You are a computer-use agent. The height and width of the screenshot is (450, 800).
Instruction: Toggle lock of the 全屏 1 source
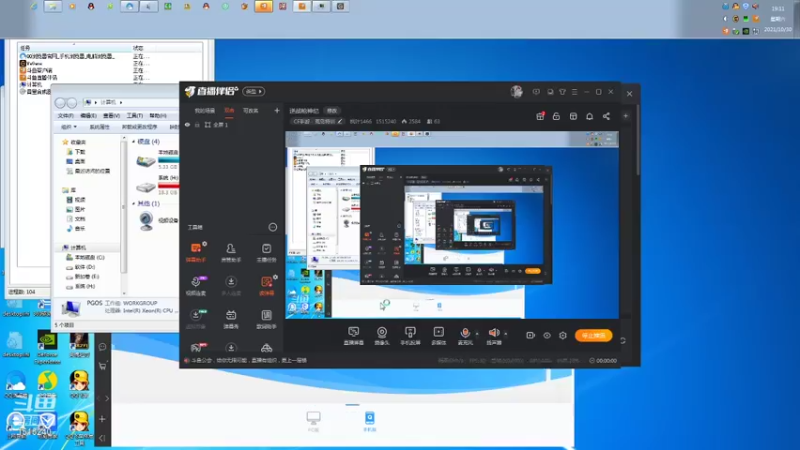(x=197, y=124)
